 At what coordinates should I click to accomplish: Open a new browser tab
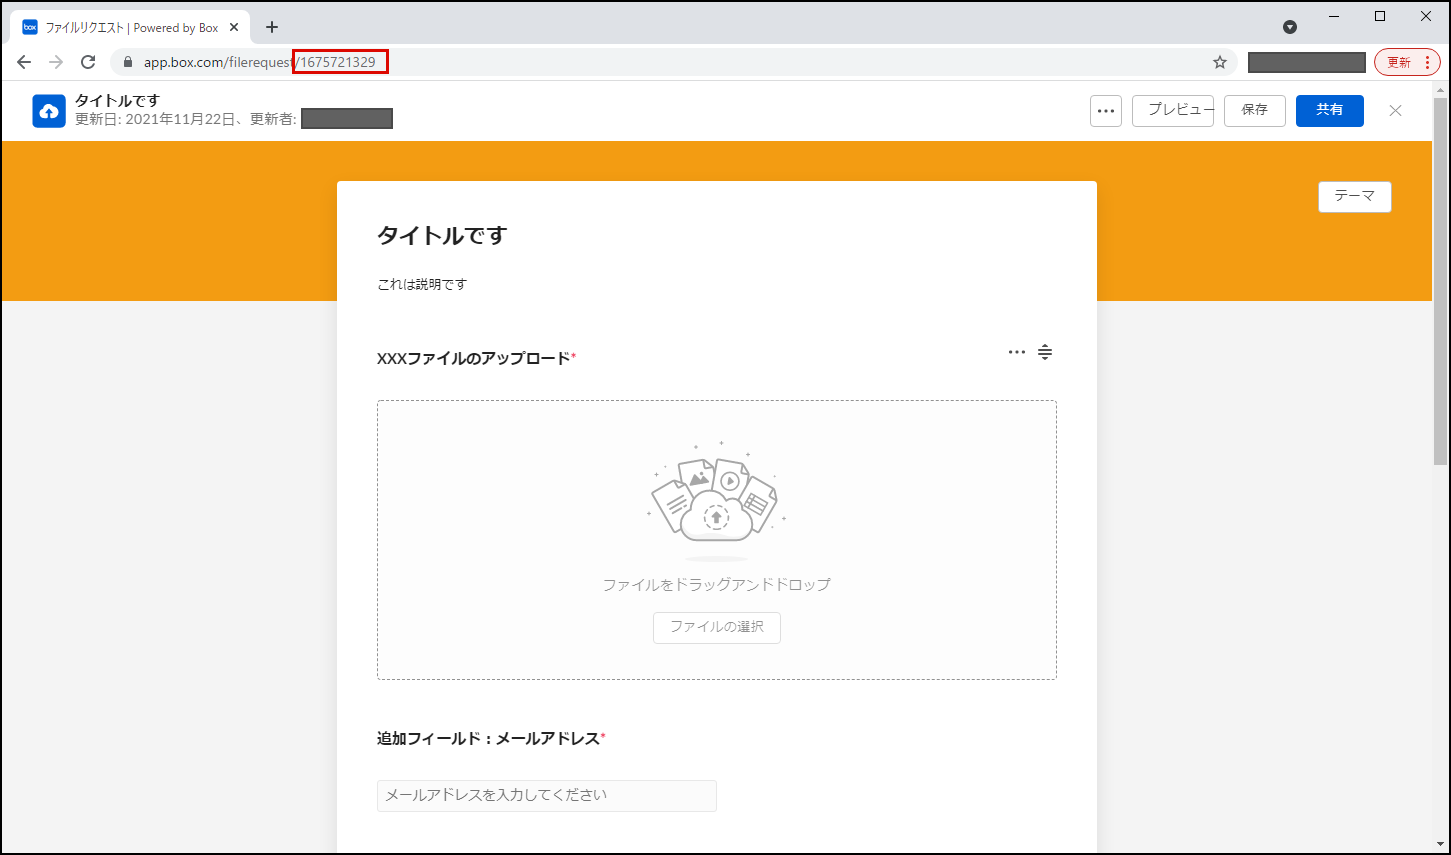pyautogui.click(x=272, y=27)
